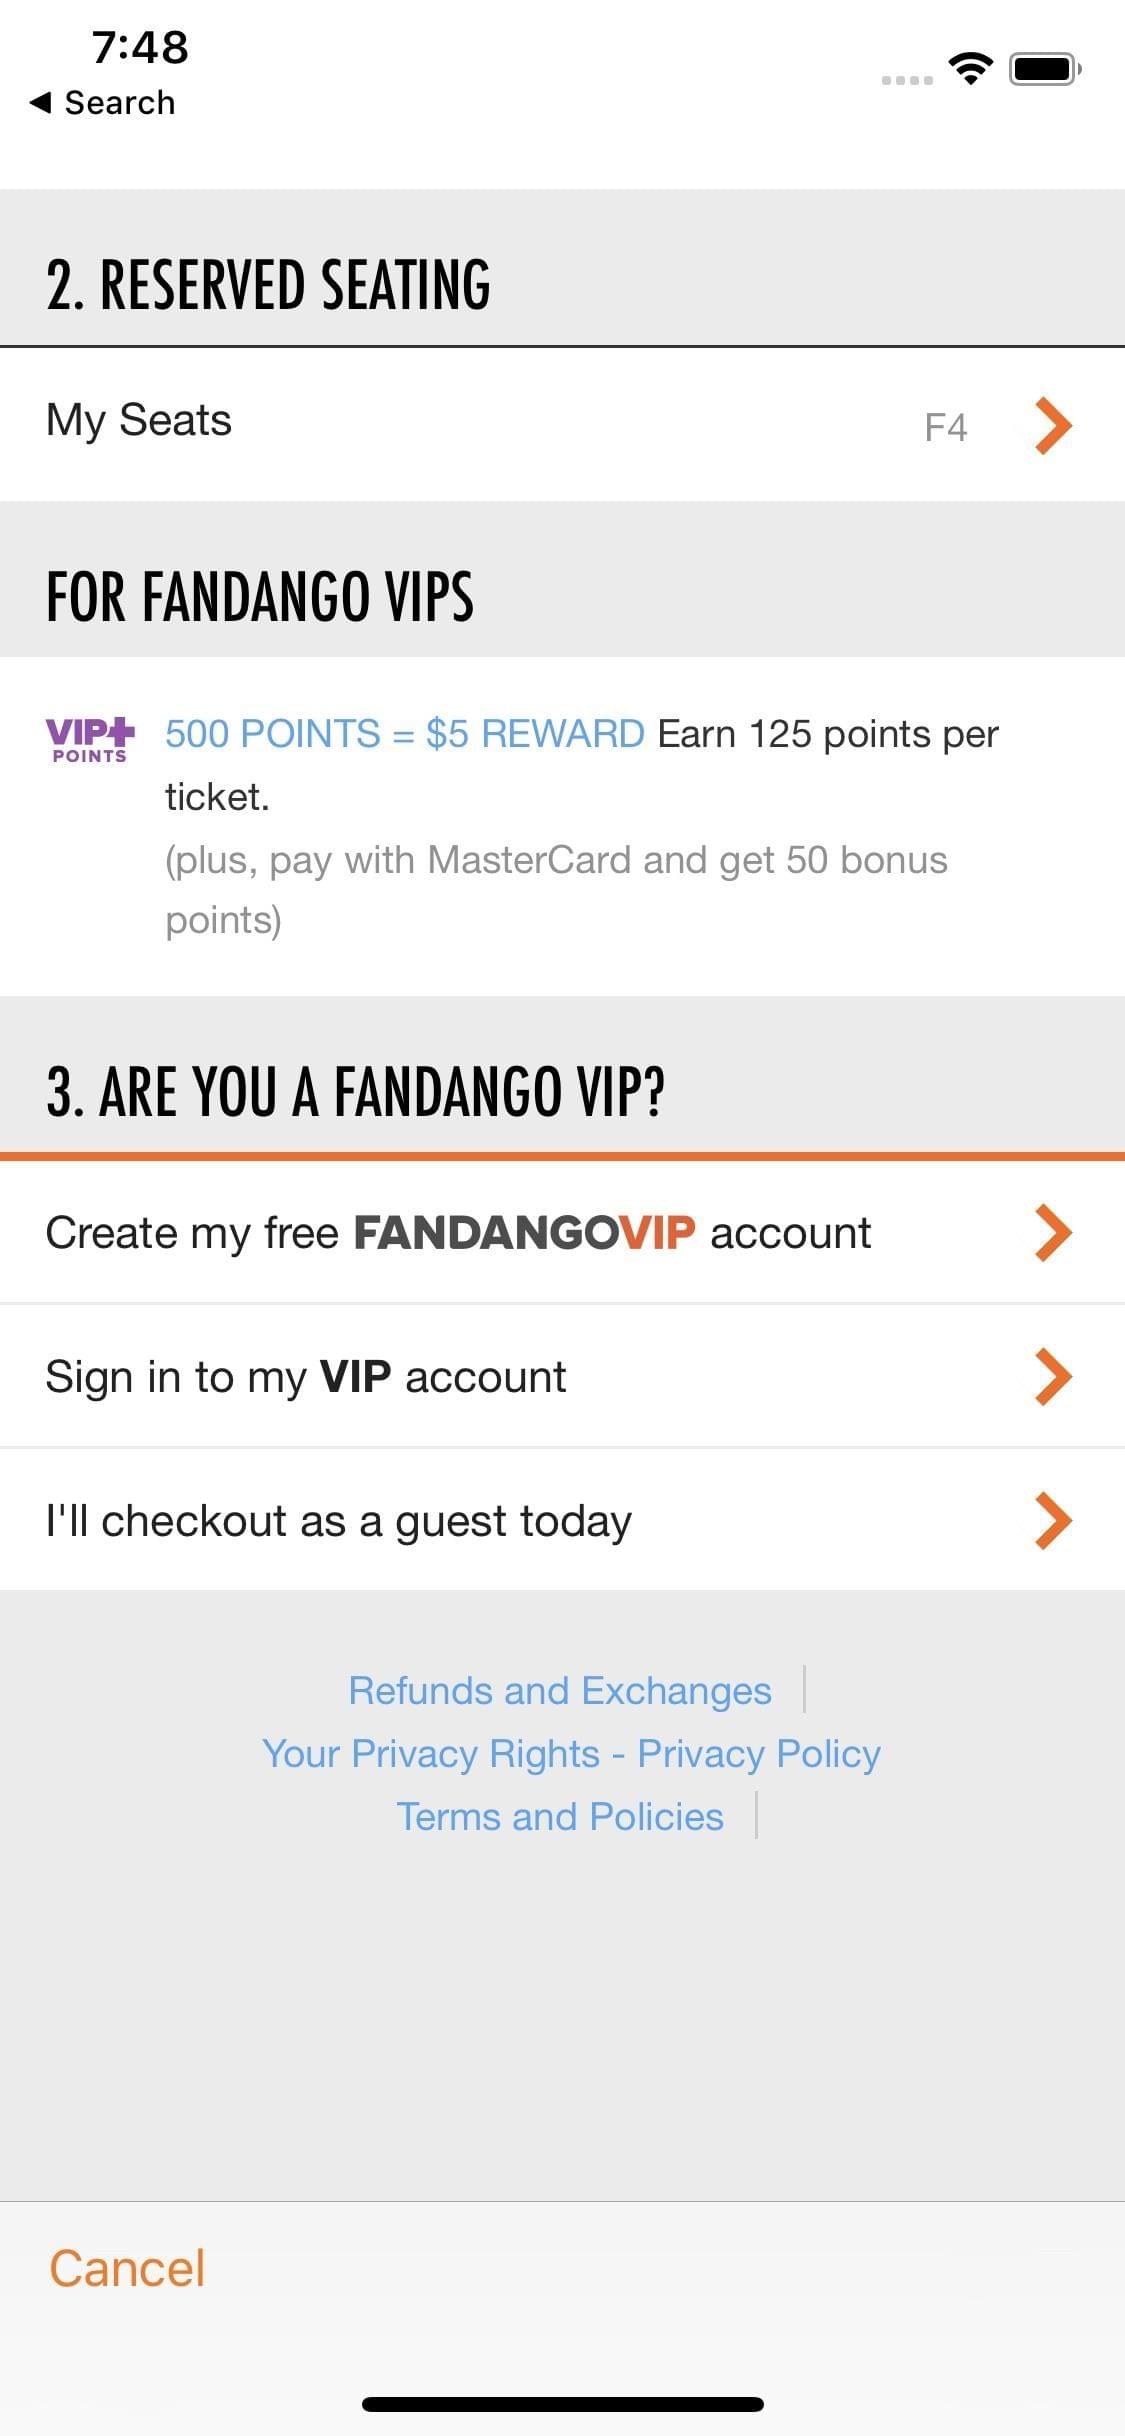This screenshot has height=2436, width=1125.
Task: Open Refunds and Exchanges link
Action: 560,1690
